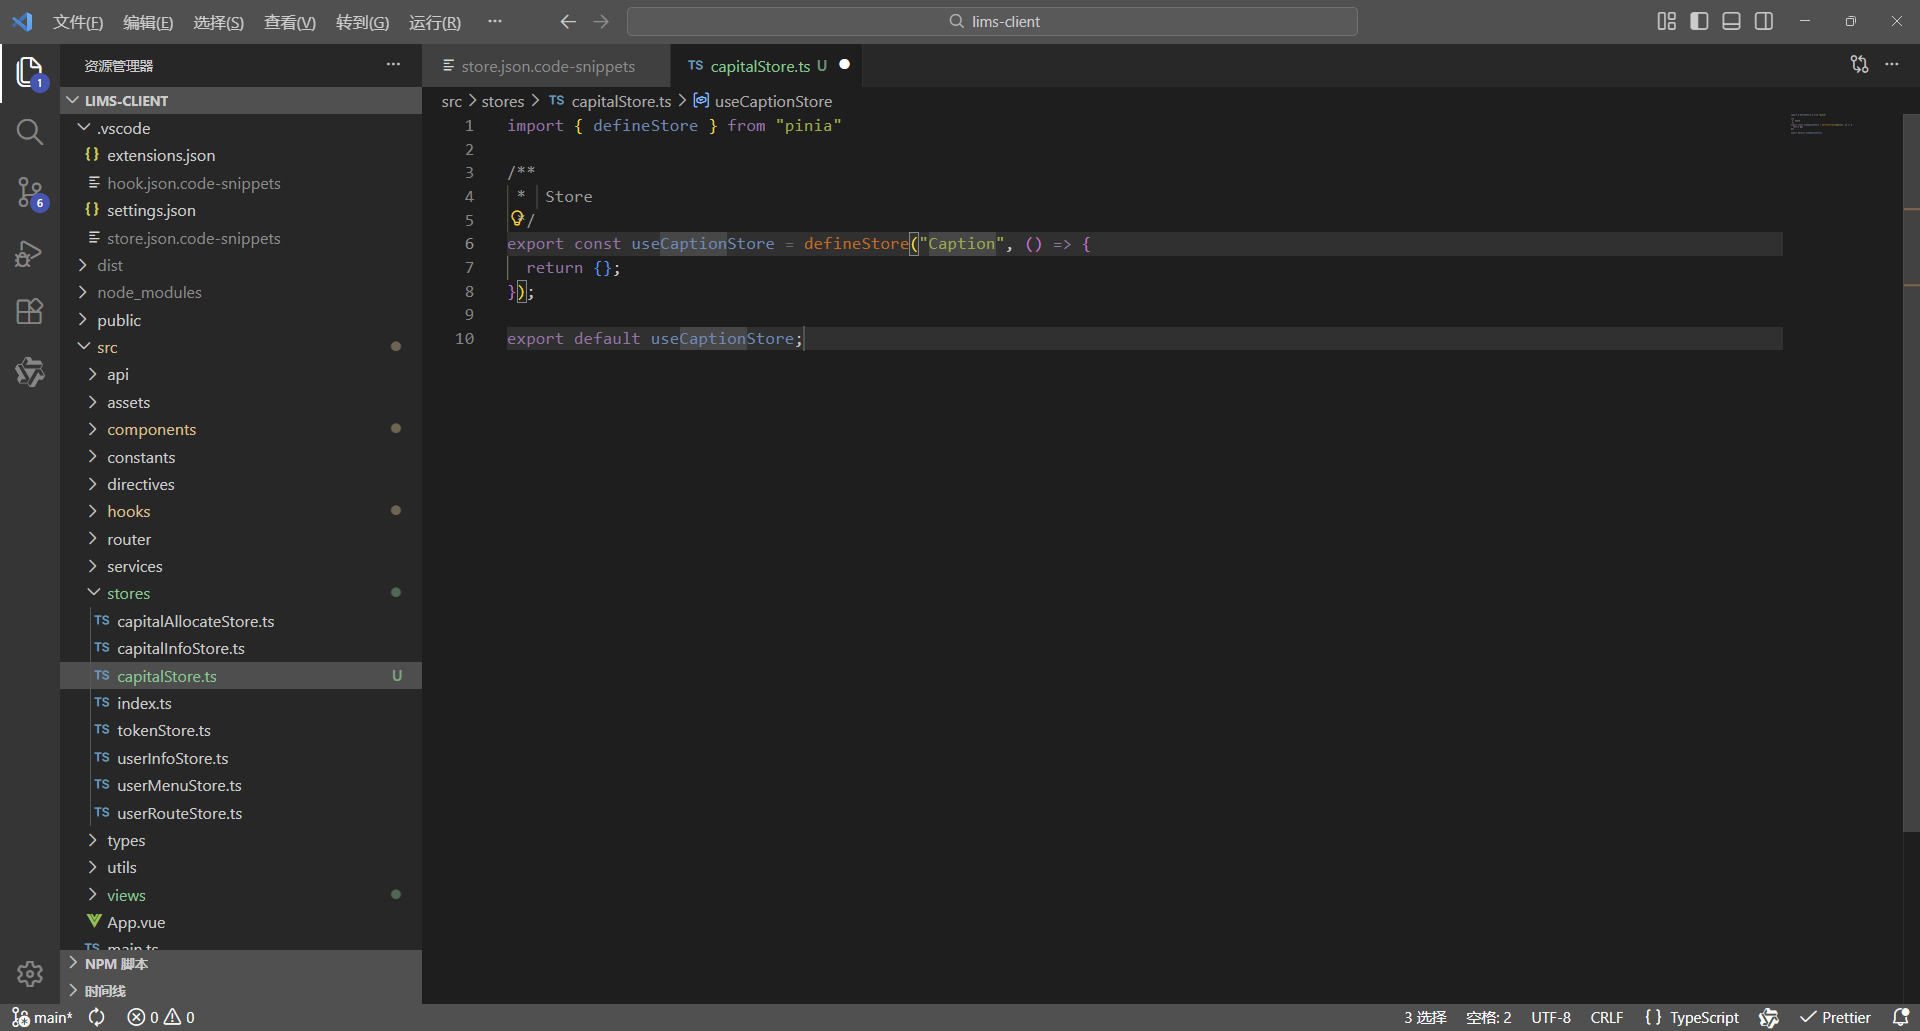Viewport: 1920px width, 1031px height.
Task: Open the Source Control view
Action: click(30, 192)
